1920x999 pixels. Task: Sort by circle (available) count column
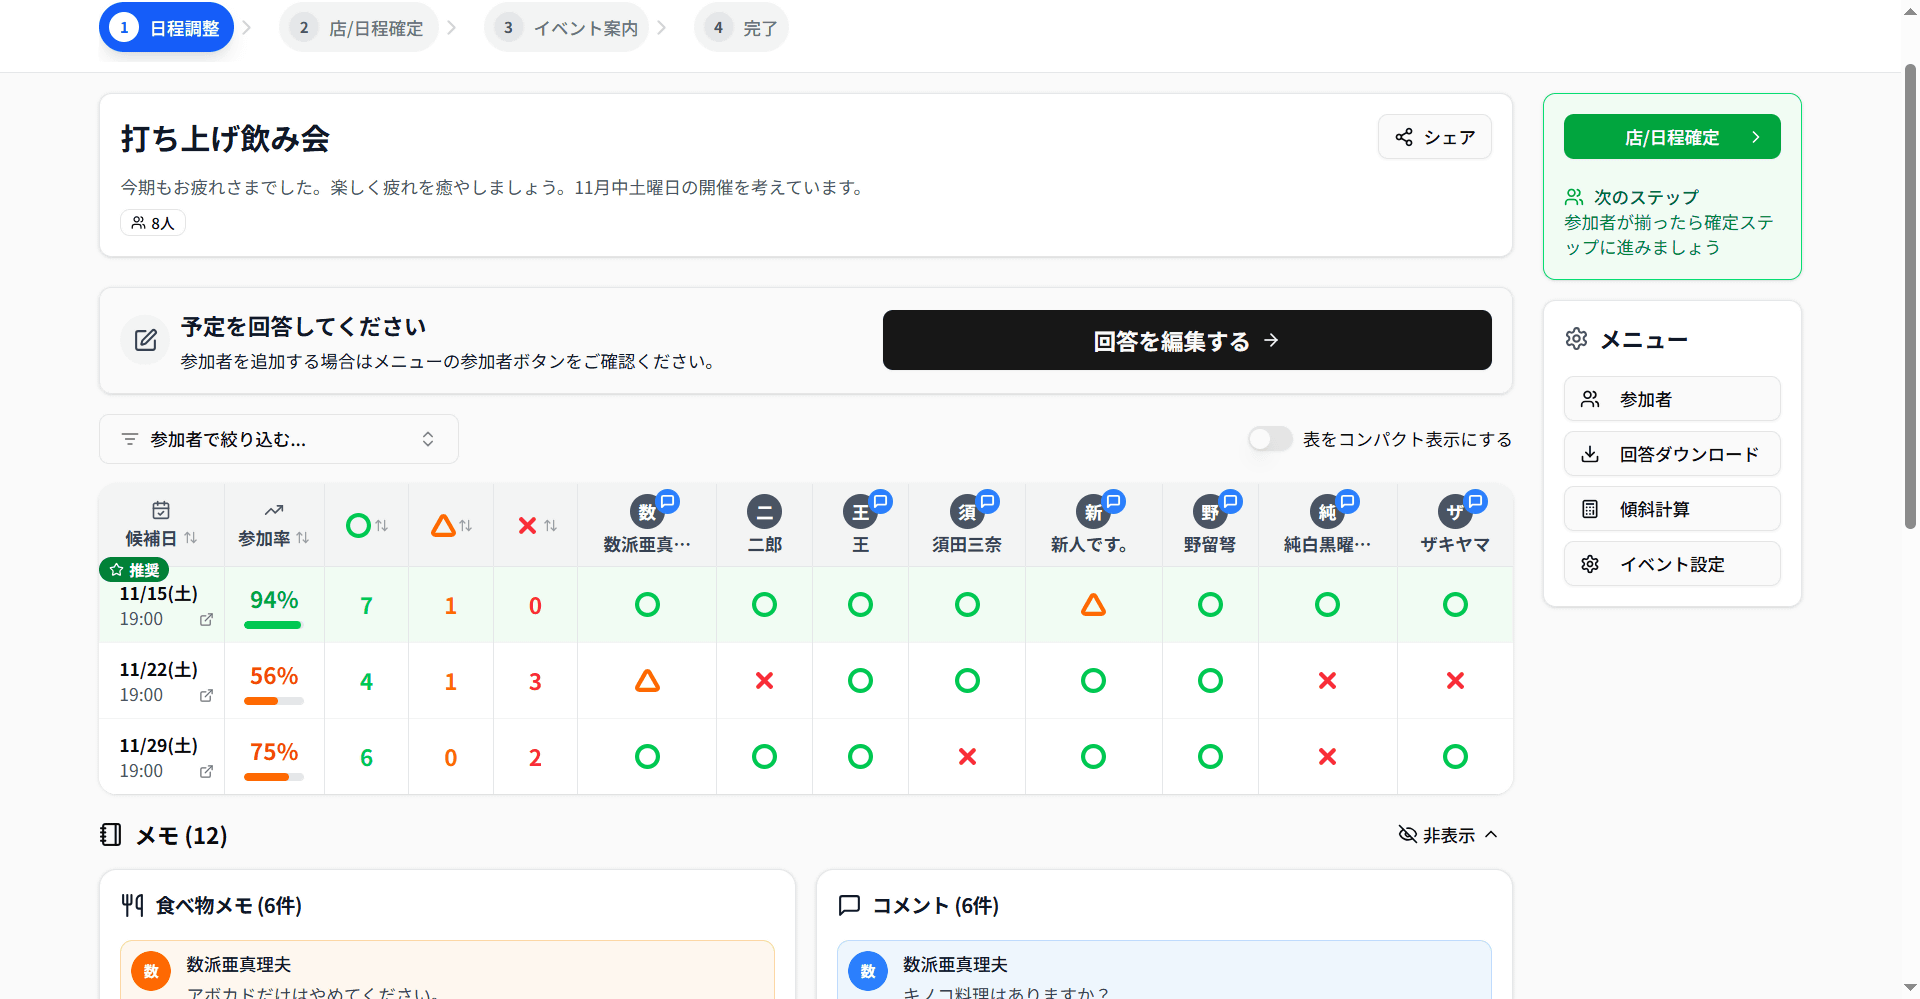[x=366, y=526]
